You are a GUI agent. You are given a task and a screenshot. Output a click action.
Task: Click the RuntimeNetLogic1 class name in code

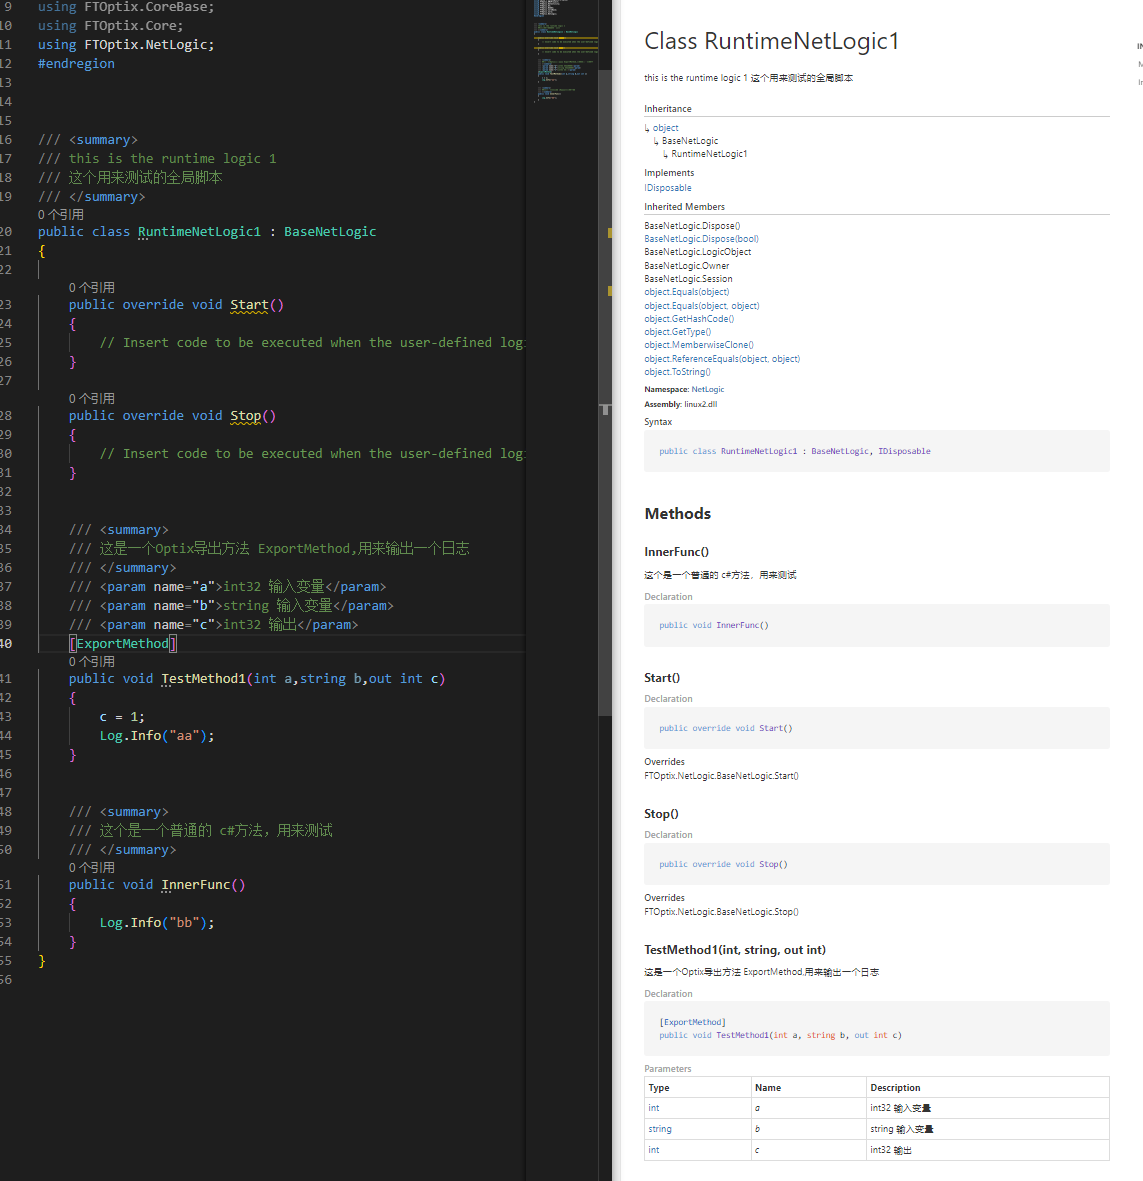(199, 232)
